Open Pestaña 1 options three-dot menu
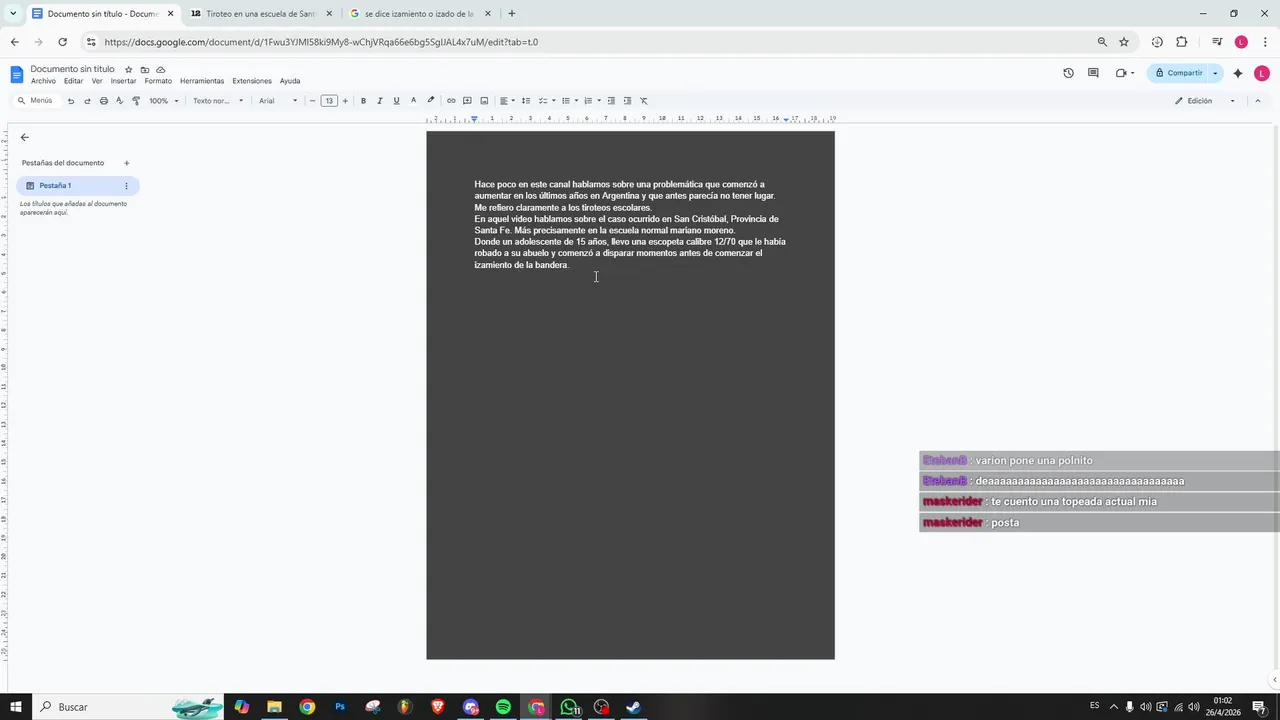The width and height of the screenshot is (1280, 720). click(126, 186)
